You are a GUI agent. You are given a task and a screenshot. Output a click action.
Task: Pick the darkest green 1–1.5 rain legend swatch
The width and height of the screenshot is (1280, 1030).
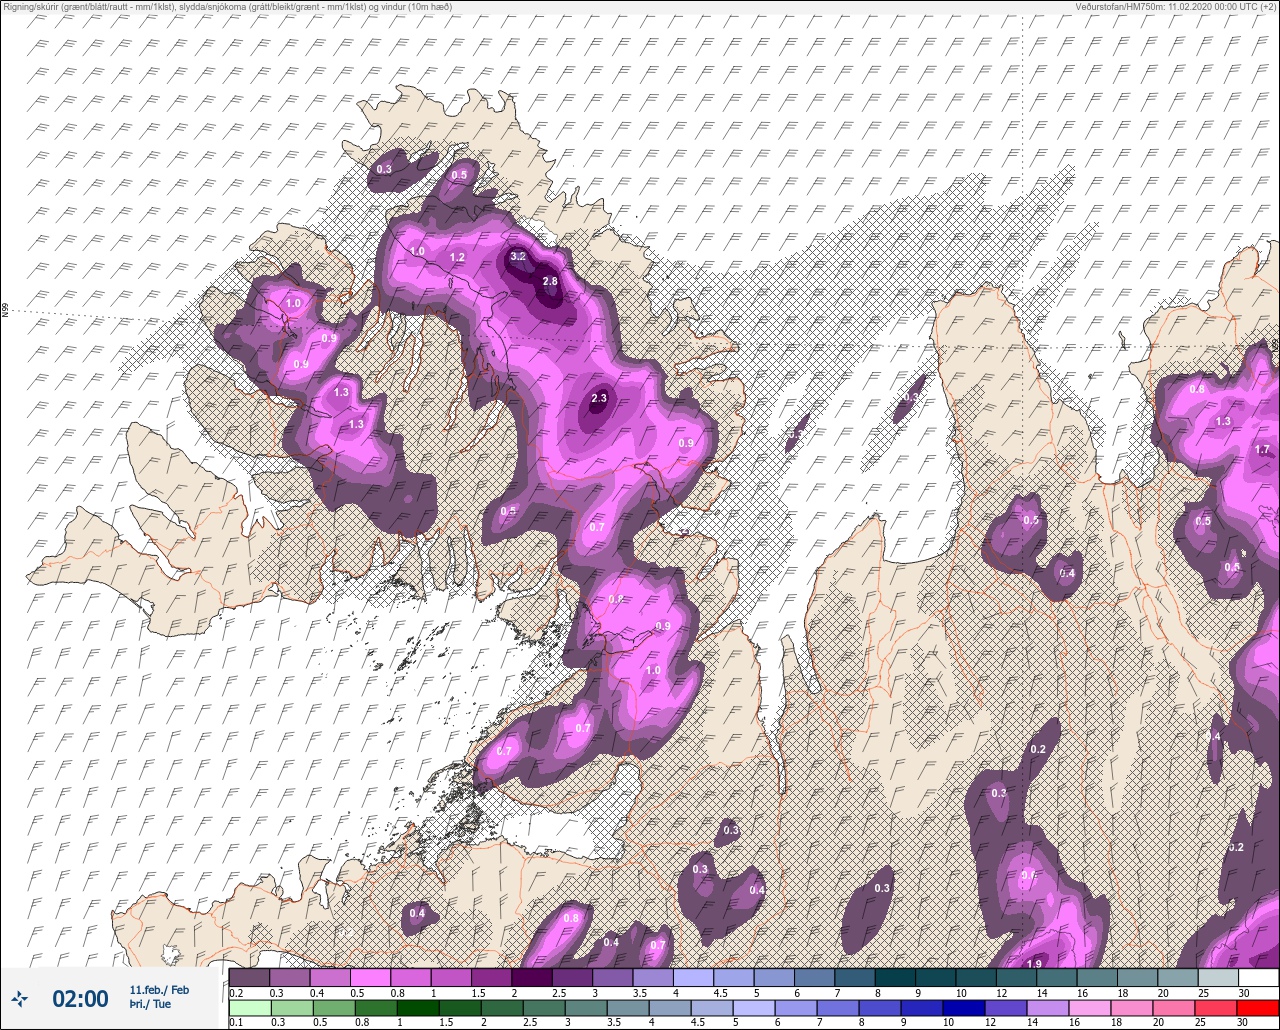(420, 1008)
